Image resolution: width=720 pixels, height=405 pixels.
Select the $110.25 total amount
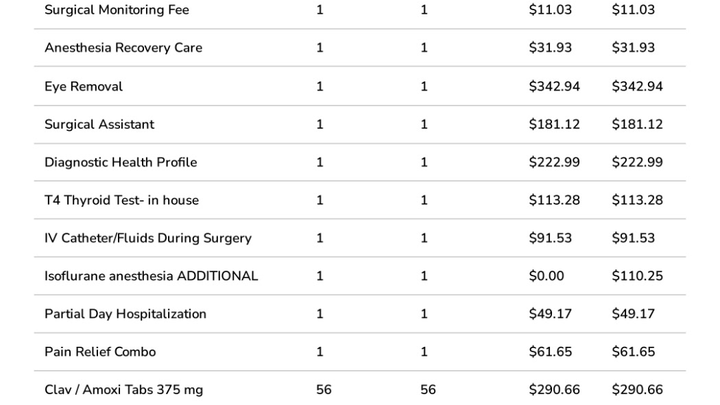(x=637, y=276)
